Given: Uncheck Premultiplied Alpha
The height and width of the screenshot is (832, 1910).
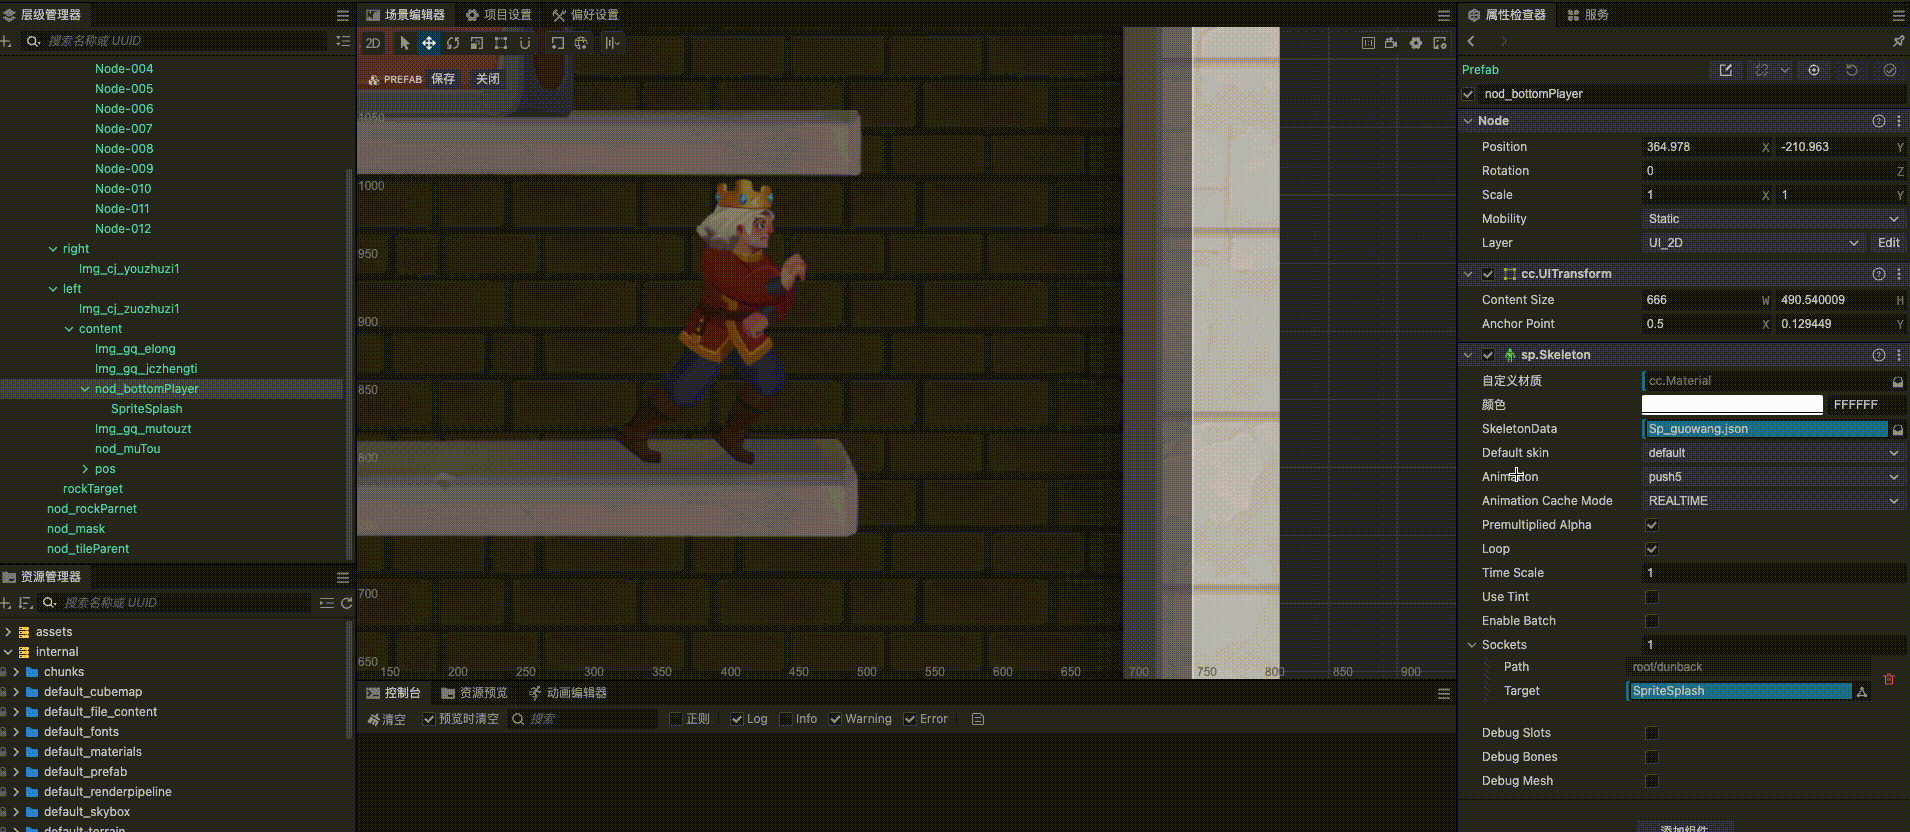Looking at the screenshot, I should pyautogui.click(x=1652, y=525).
